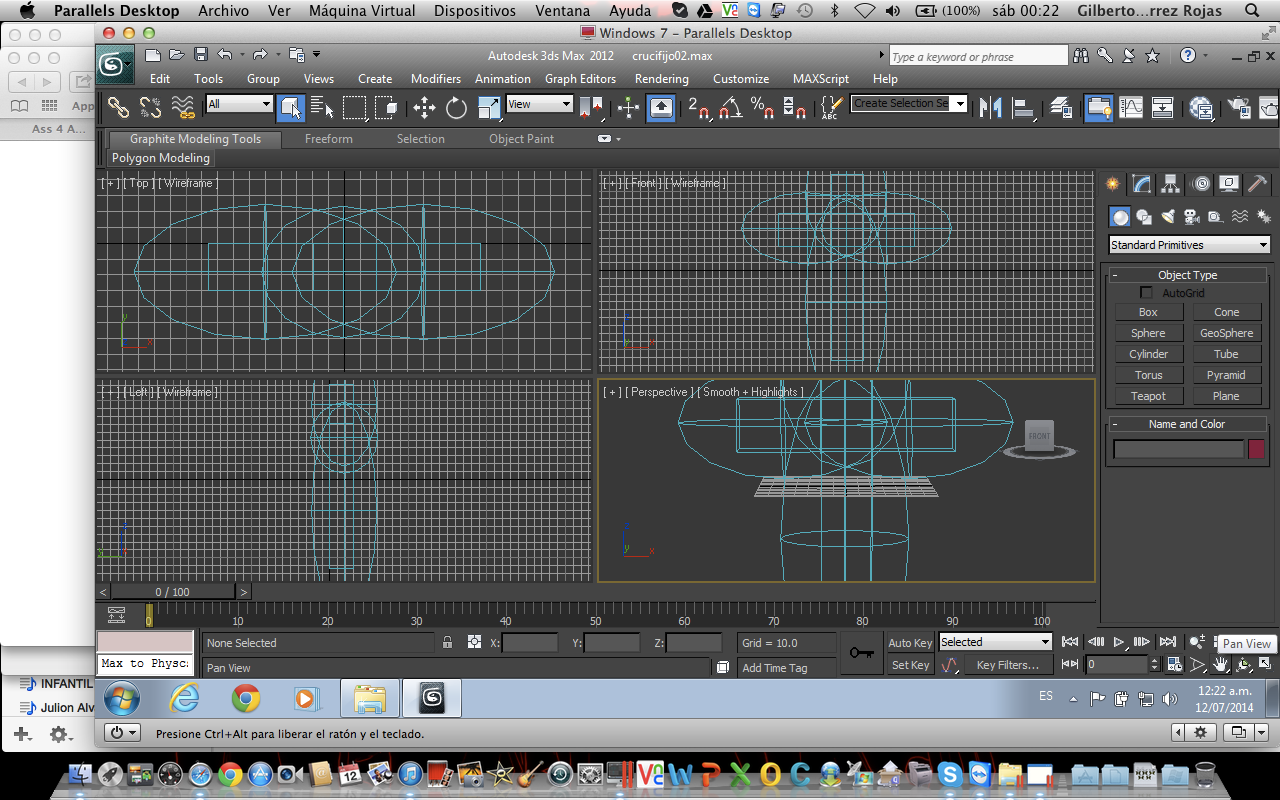Viewport: 1280px width, 800px height.
Task: Collapse the Object Type rollout
Action: [1187, 275]
